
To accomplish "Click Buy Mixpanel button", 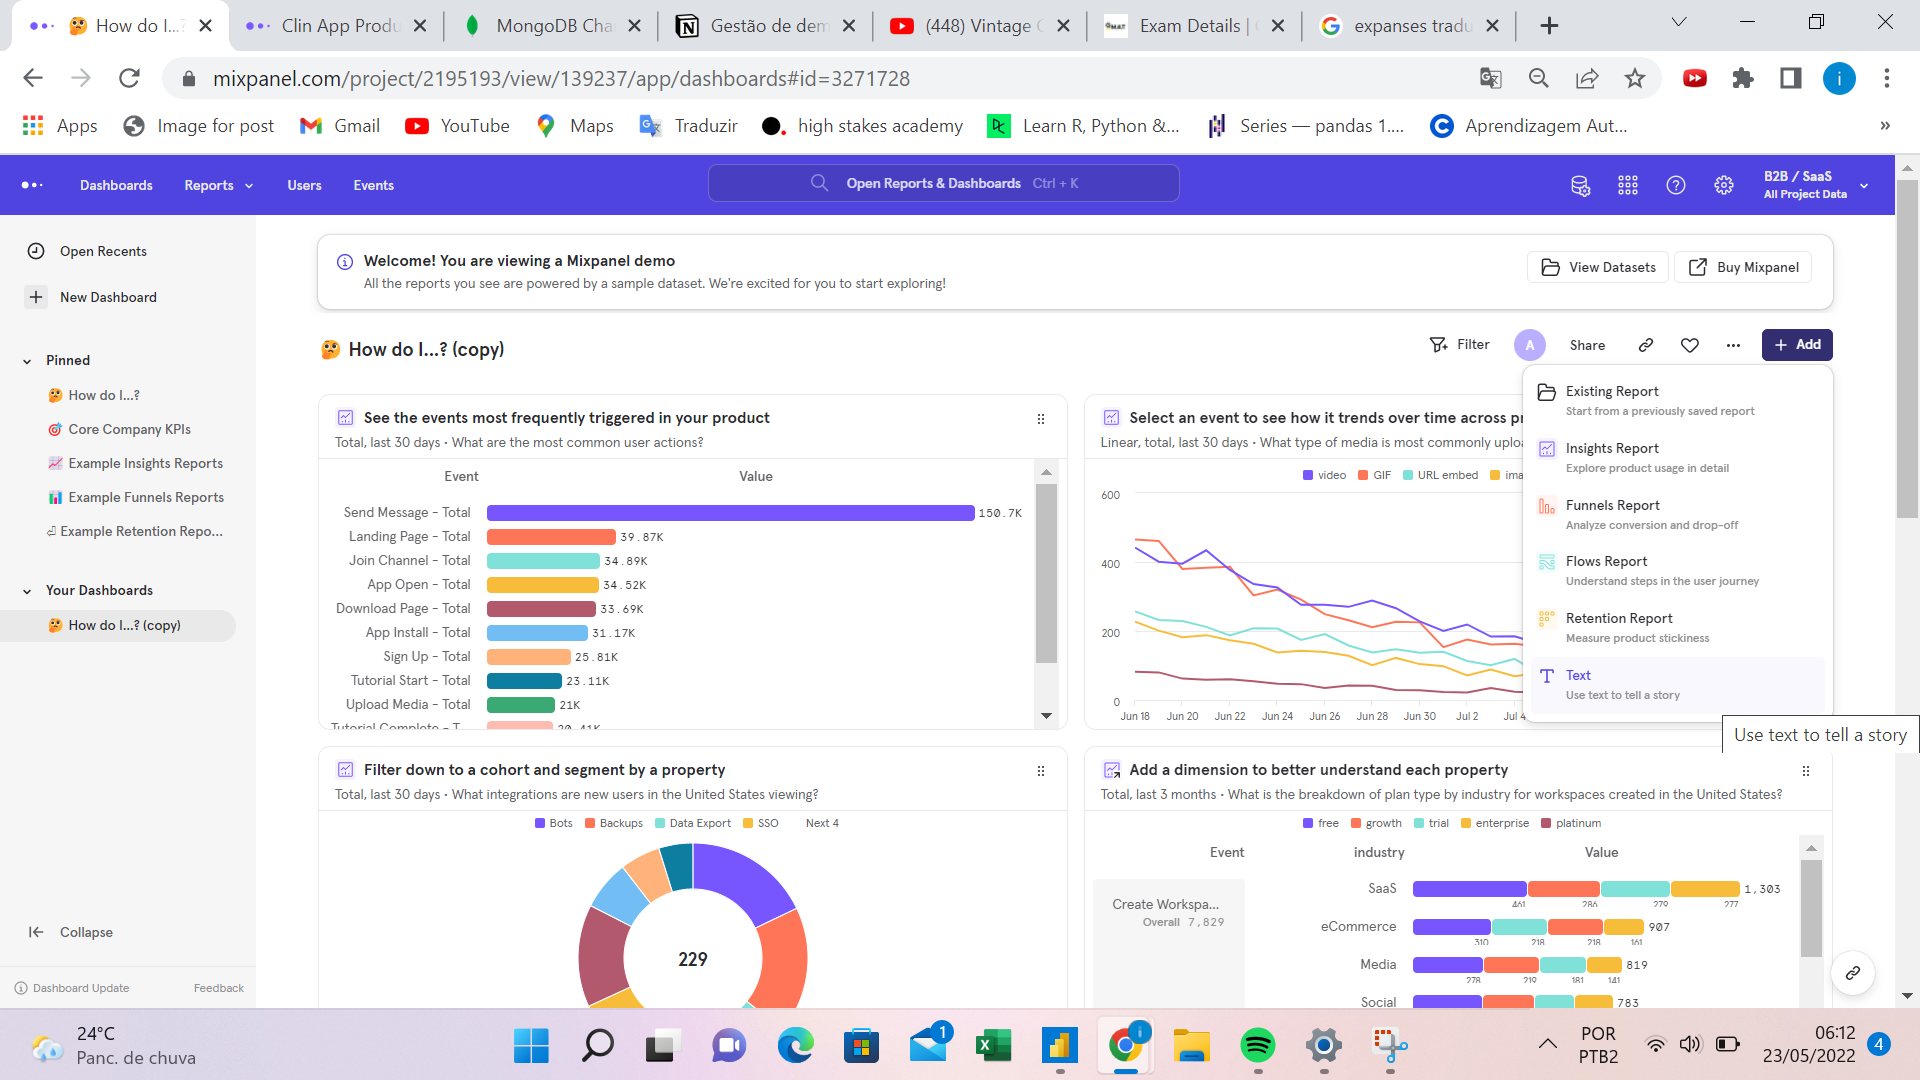I will [x=1743, y=267].
